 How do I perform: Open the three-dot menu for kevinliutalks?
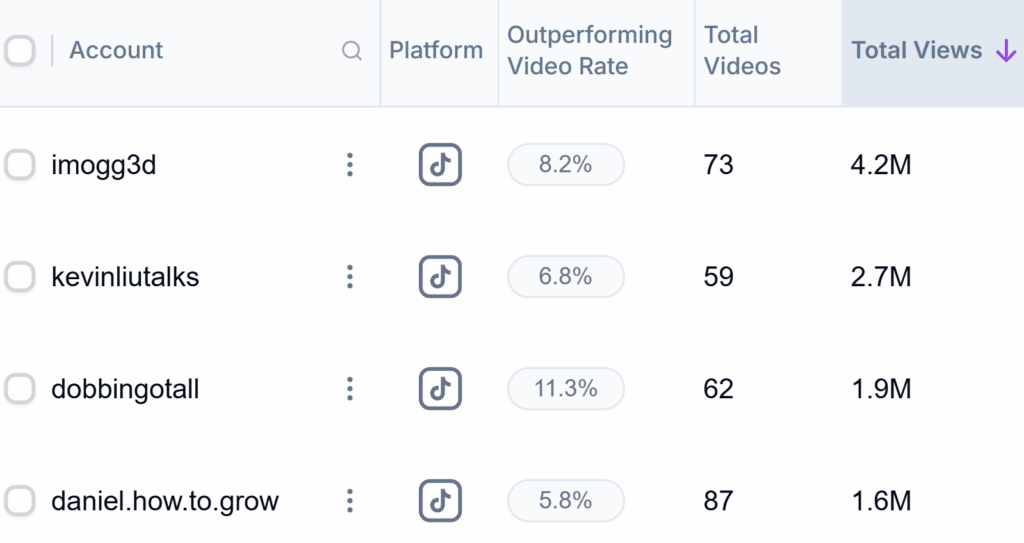point(349,277)
